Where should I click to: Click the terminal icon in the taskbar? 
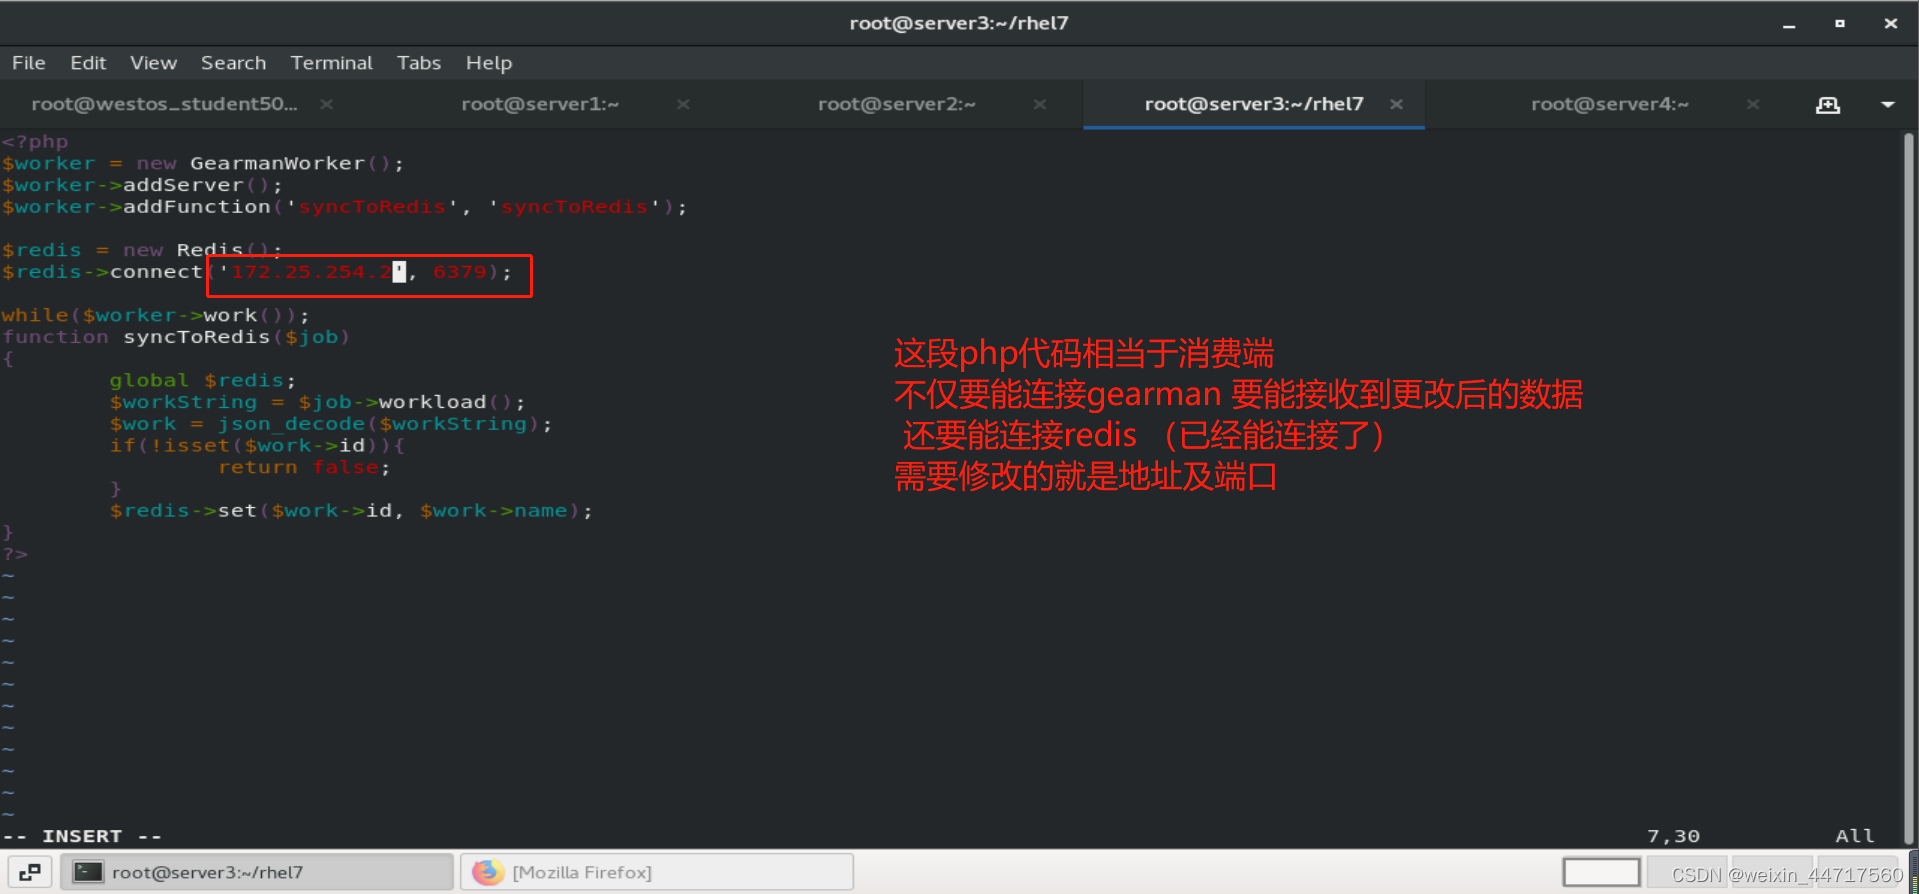89,872
